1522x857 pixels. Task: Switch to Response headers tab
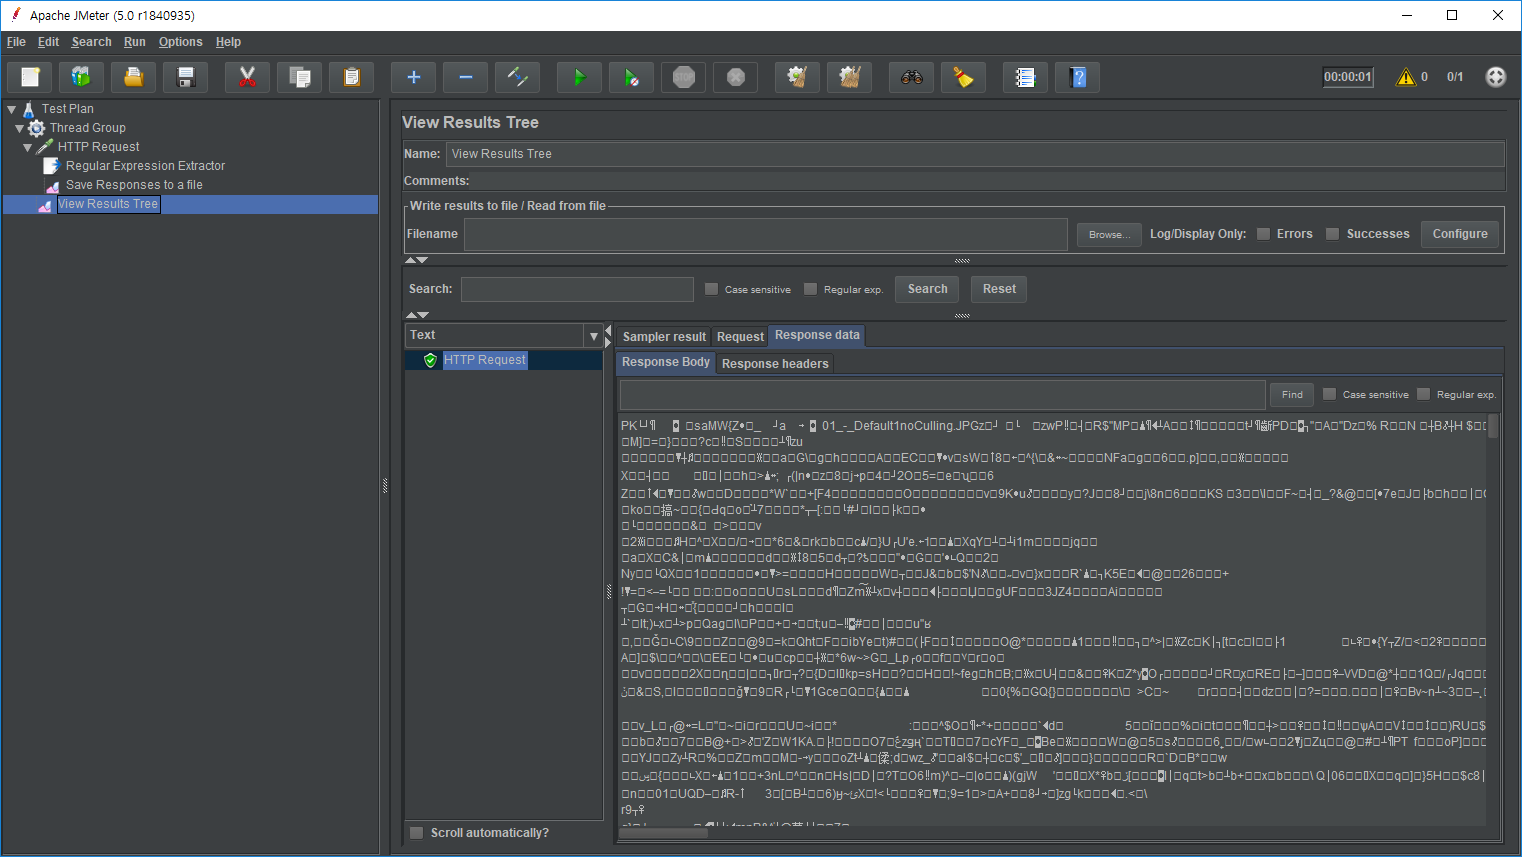click(x=775, y=364)
